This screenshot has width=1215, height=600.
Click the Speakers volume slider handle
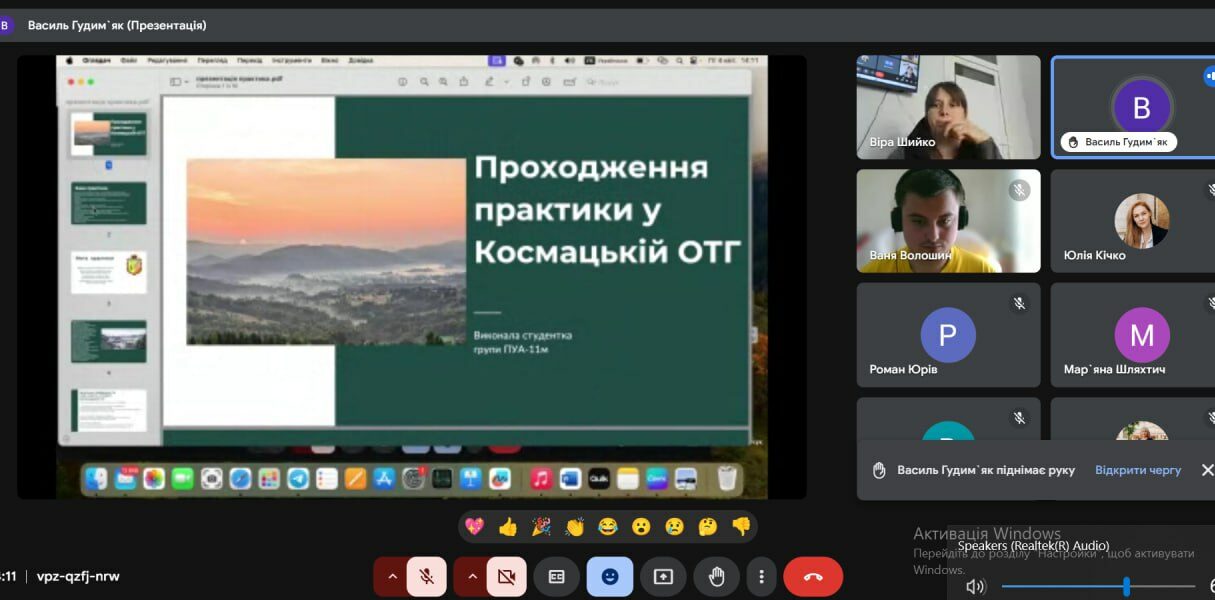tap(1126, 586)
